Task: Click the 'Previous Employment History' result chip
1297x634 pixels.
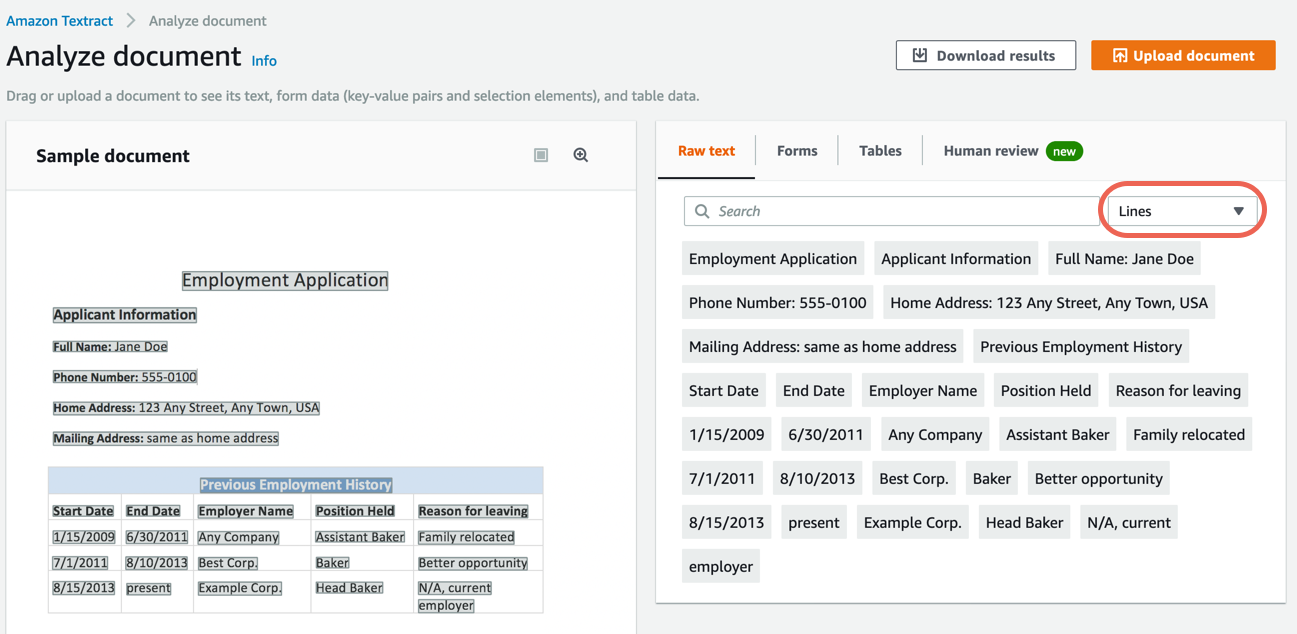Action: [1081, 347]
